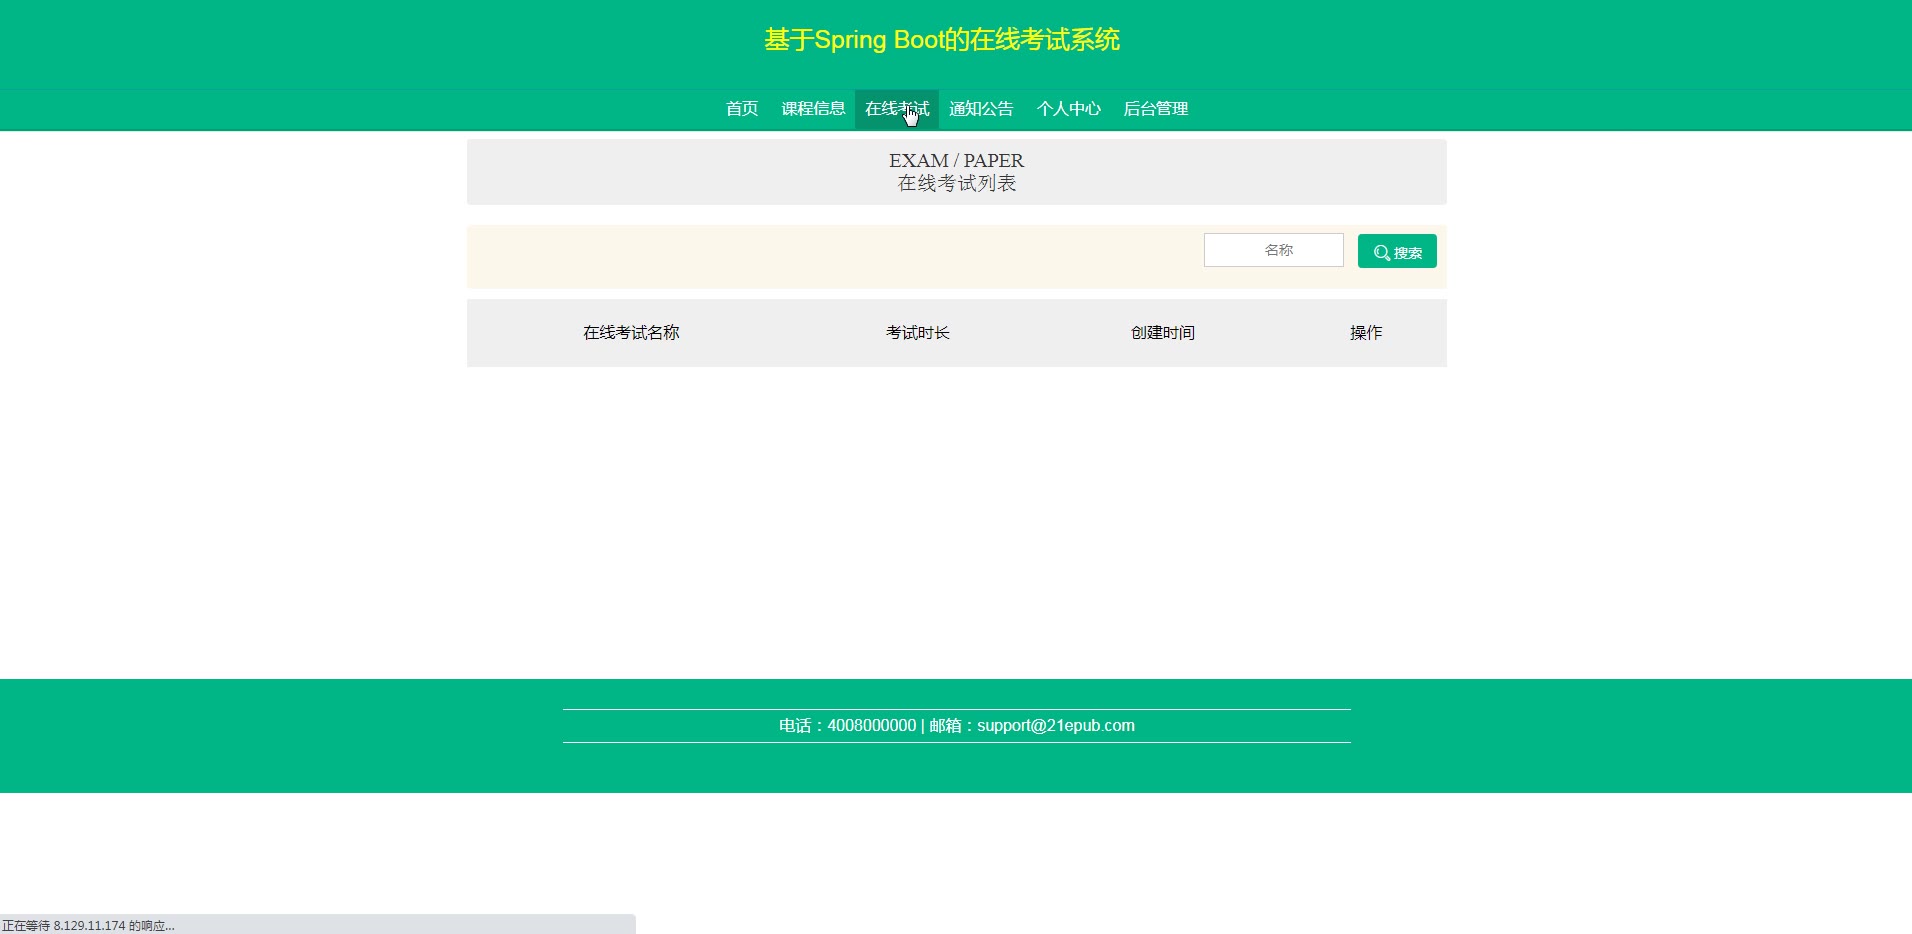This screenshot has height=934, width=1912.
Task: Click the 创建时间 column header
Action: click(x=1163, y=333)
